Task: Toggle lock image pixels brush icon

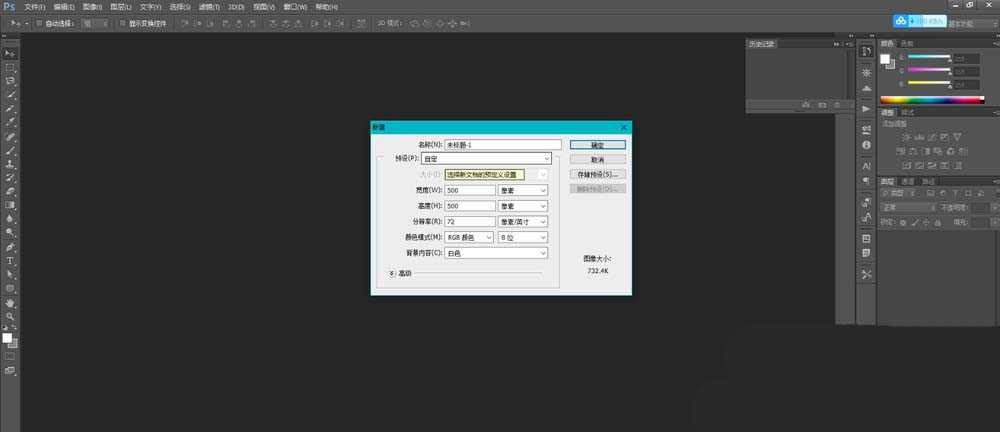Action: (914, 223)
